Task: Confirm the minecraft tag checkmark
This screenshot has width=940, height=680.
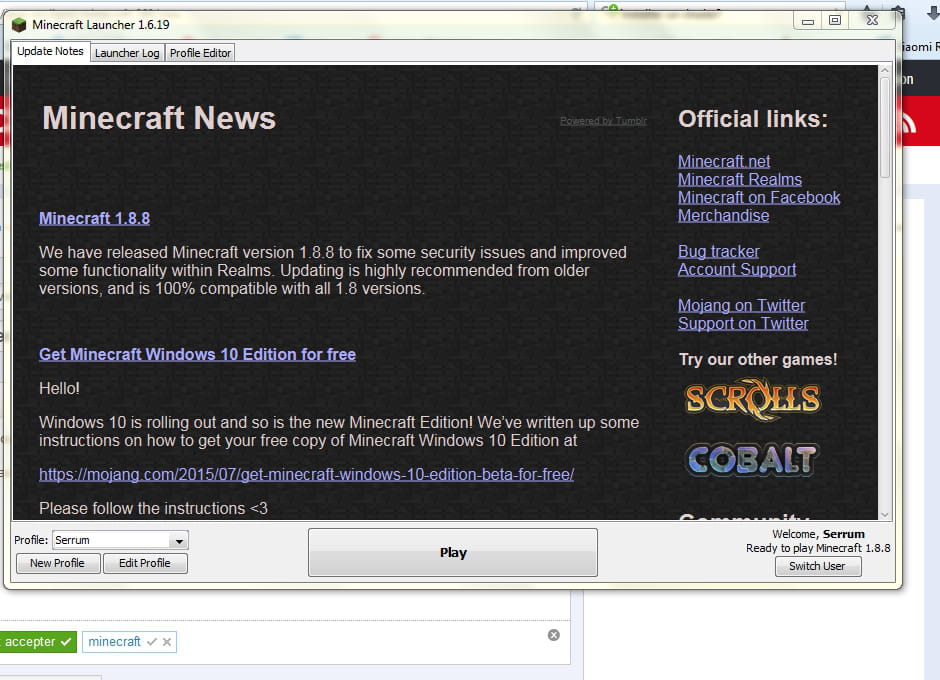Action: tap(152, 642)
